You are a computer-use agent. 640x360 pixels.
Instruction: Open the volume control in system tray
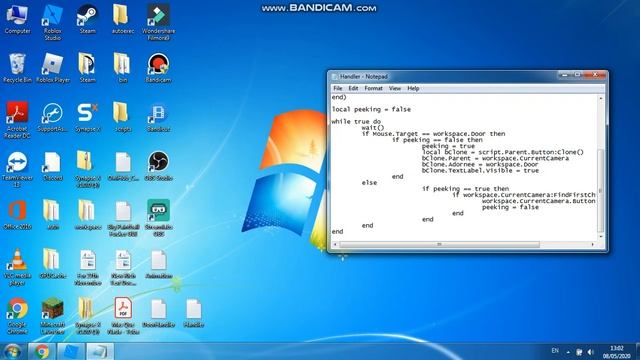tap(590, 351)
